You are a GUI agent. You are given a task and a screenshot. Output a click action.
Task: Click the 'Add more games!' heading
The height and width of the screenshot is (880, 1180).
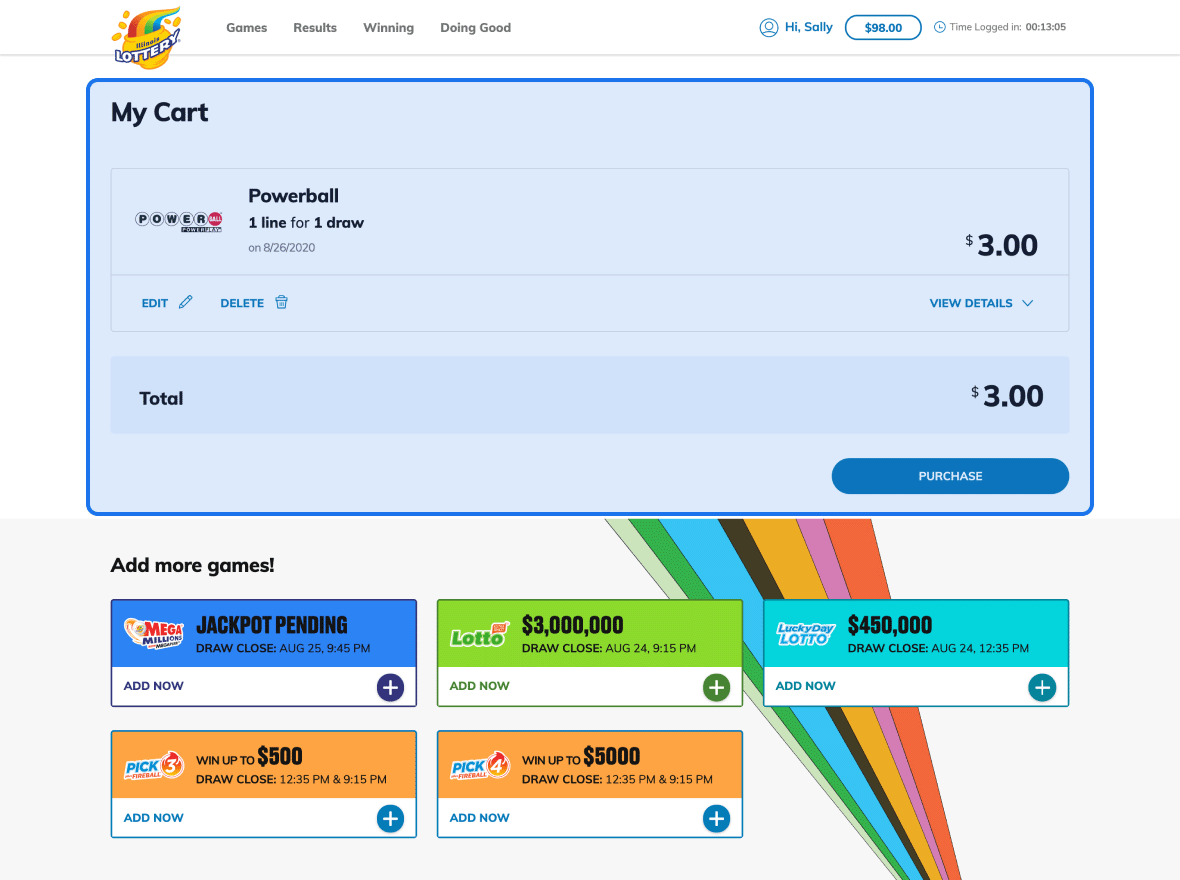[193, 565]
